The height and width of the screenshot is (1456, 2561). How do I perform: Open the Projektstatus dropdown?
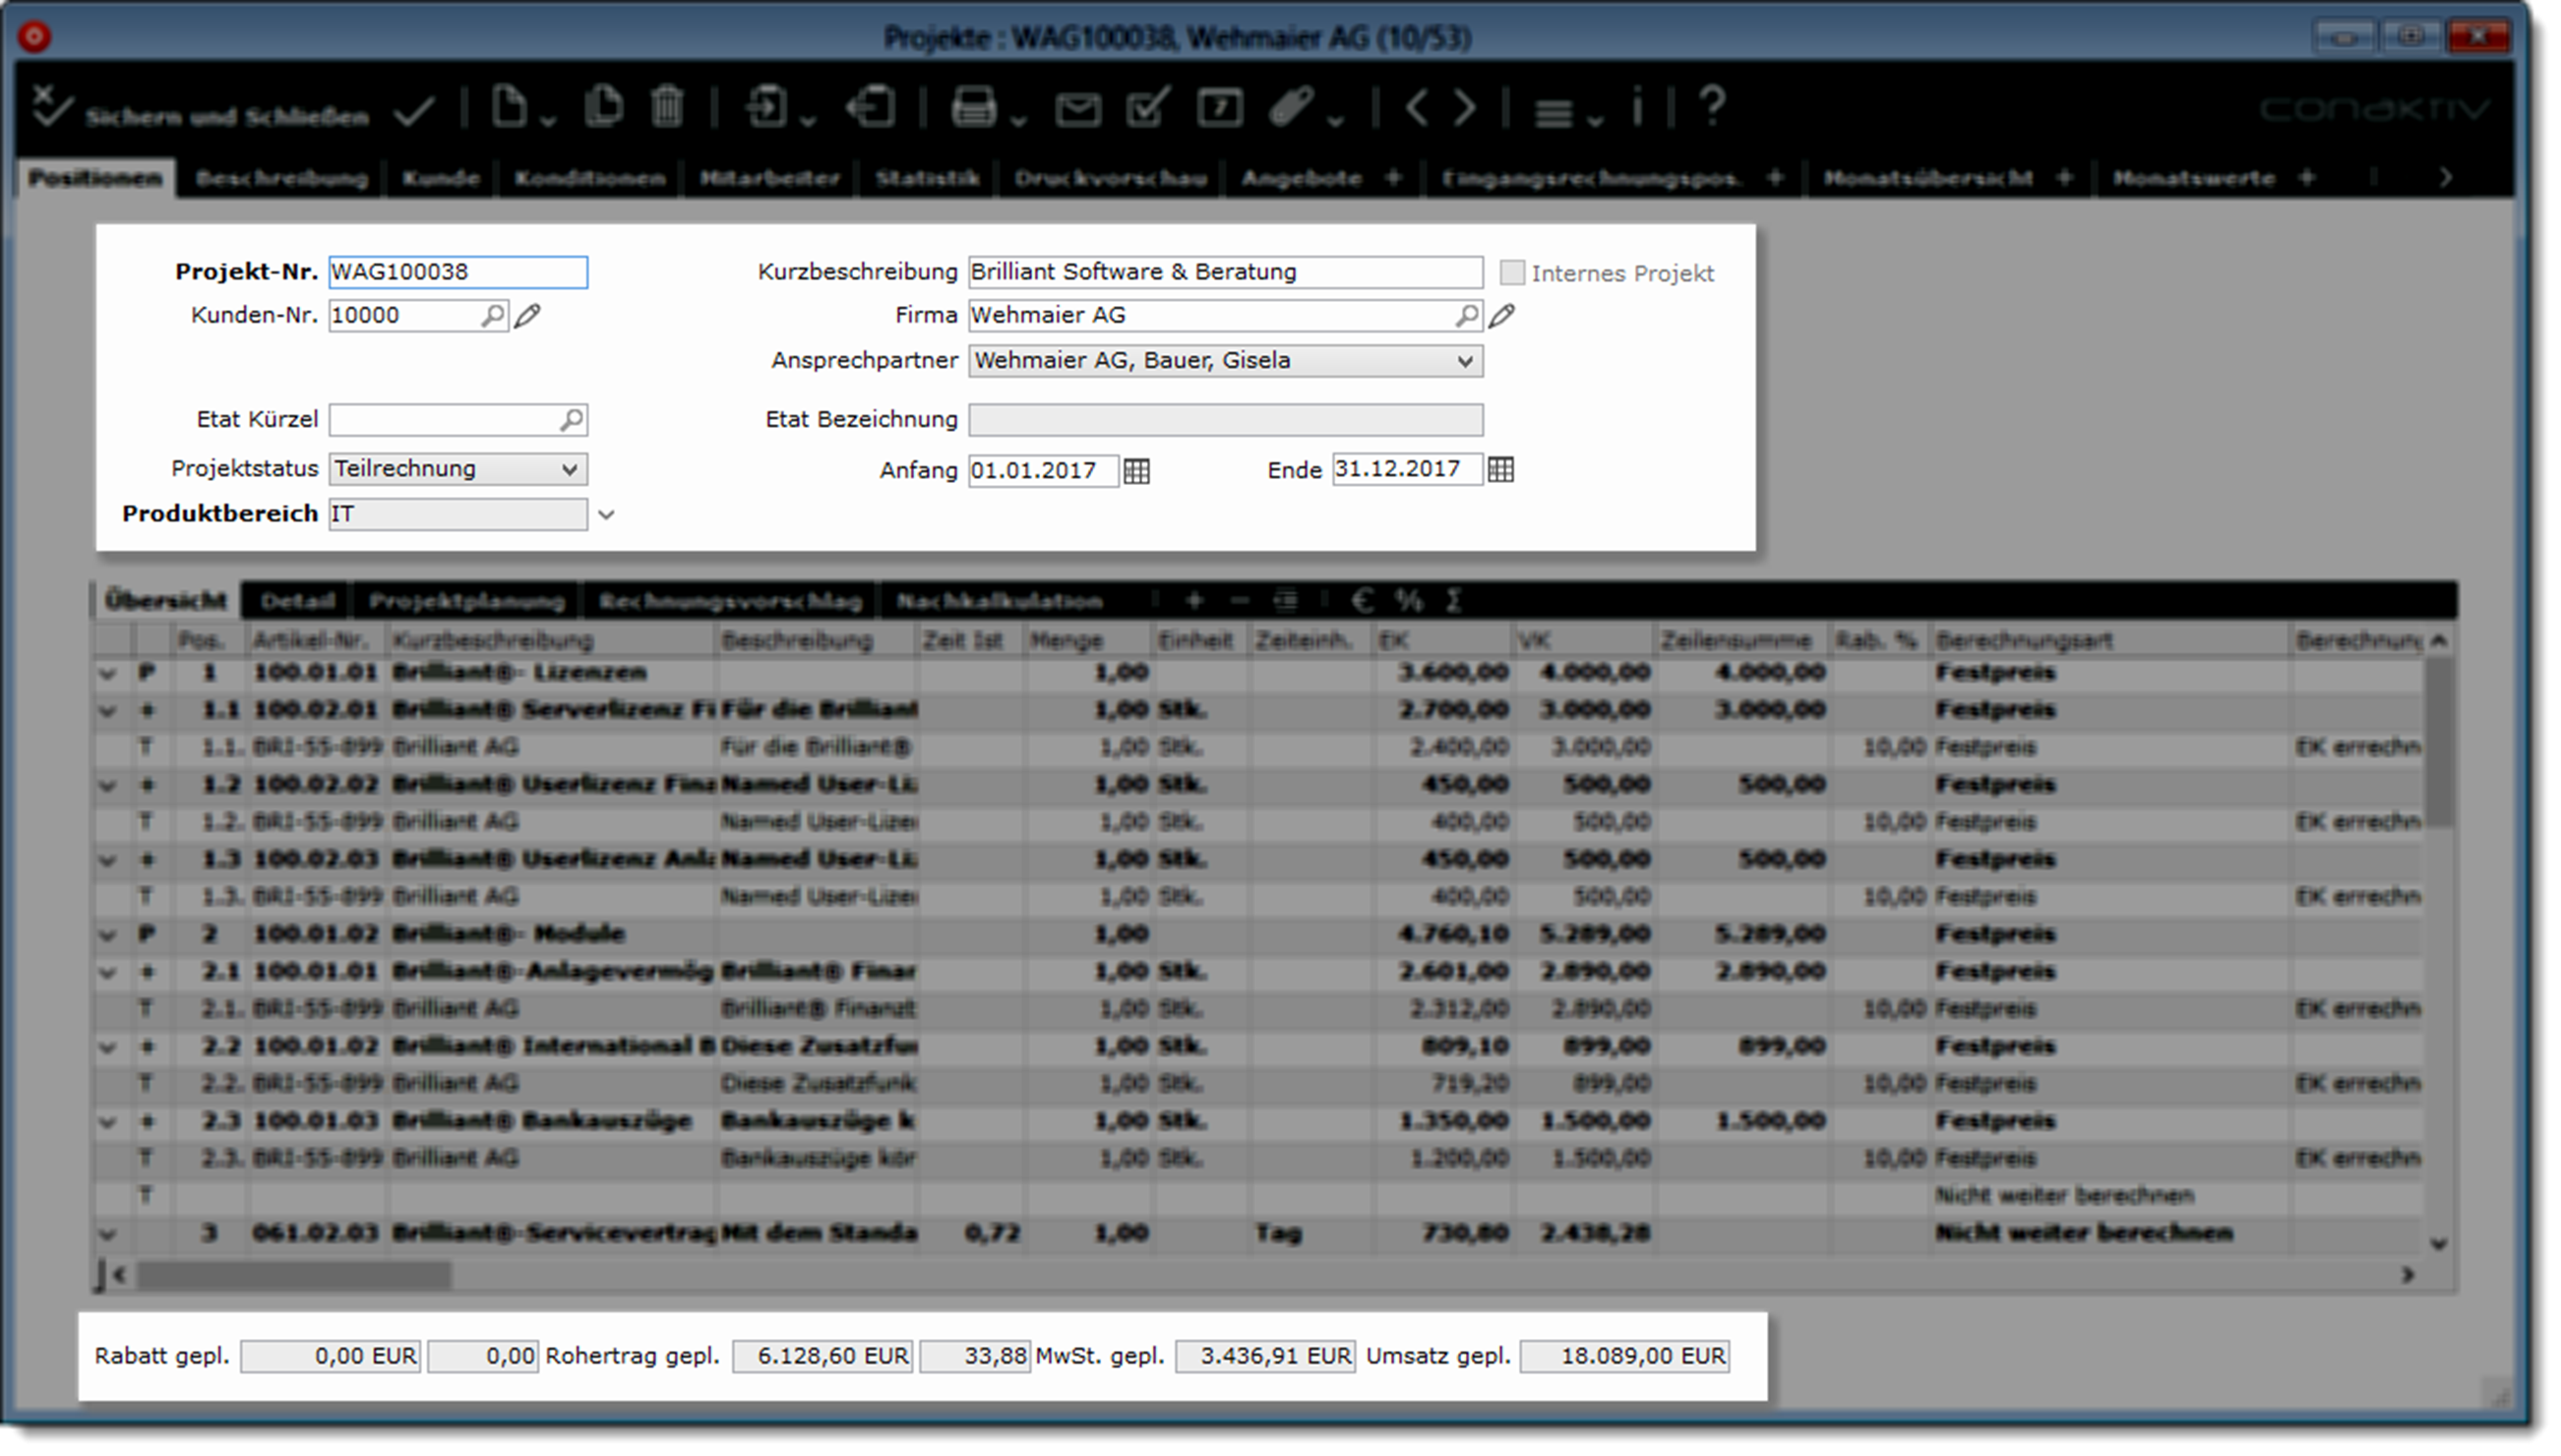point(569,468)
